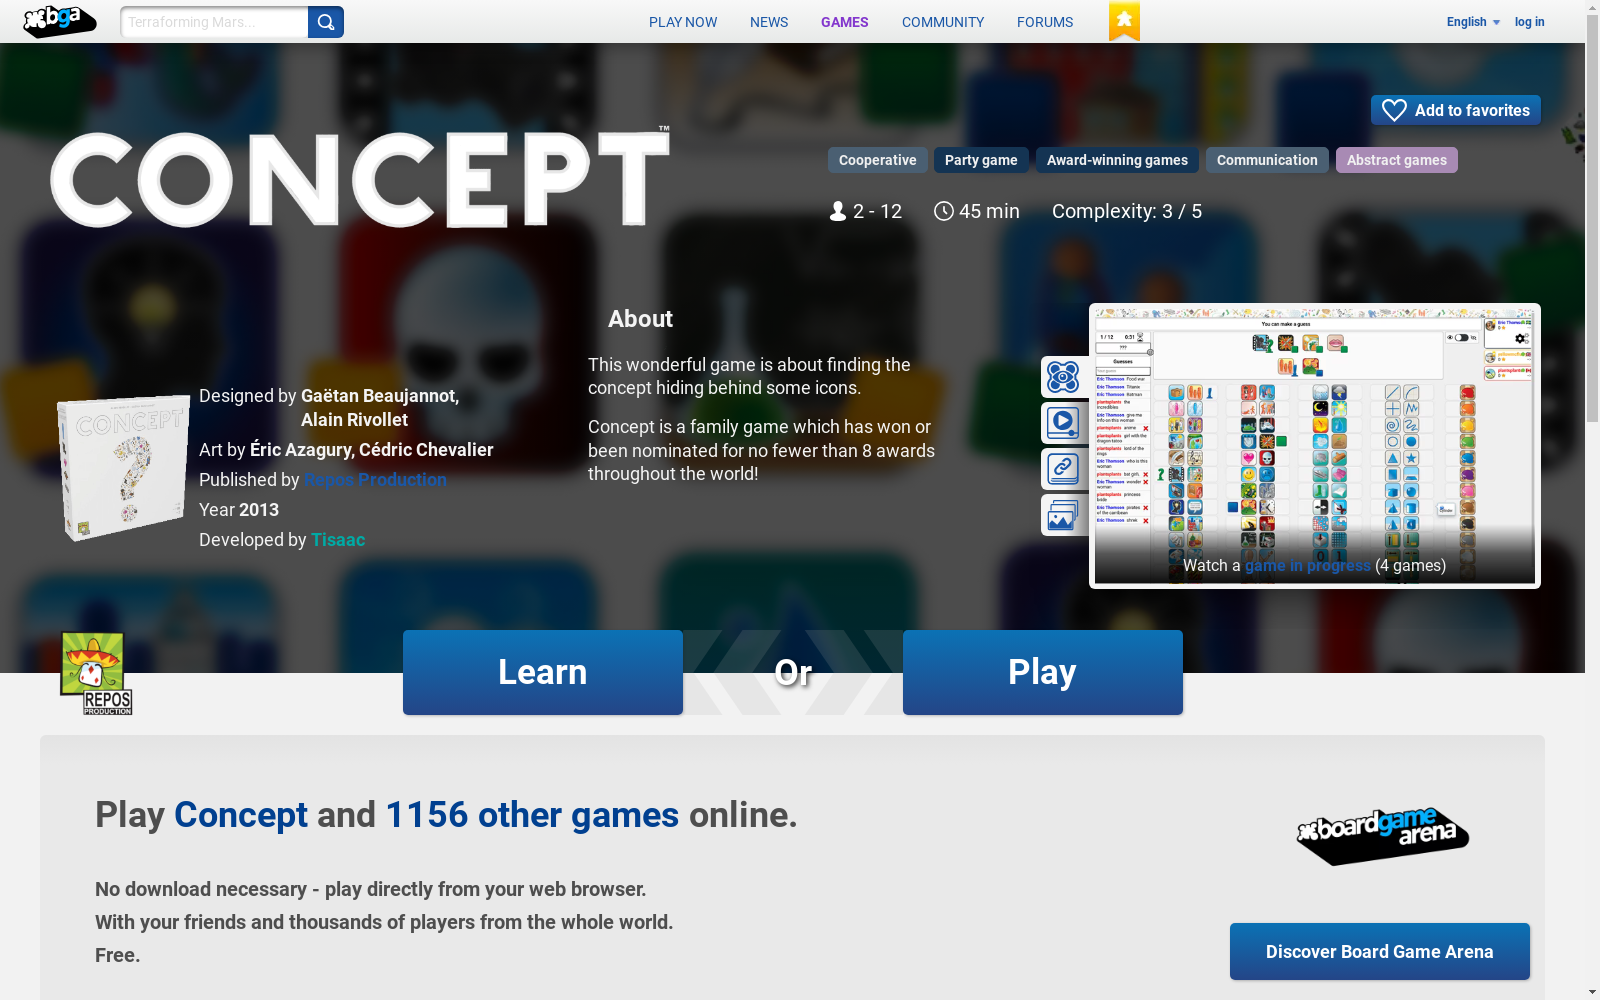1600x1000 pixels.
Task: Open the rules link tab icon
Action: pyautogui.click(x=1063, y=469)
